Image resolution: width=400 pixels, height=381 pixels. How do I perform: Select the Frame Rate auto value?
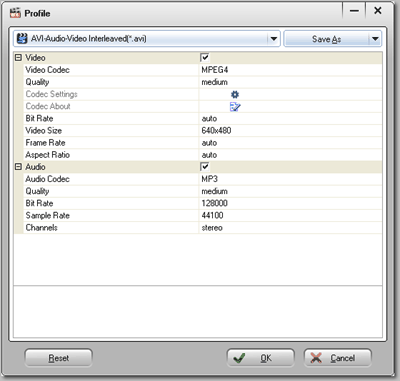(209, 143)
